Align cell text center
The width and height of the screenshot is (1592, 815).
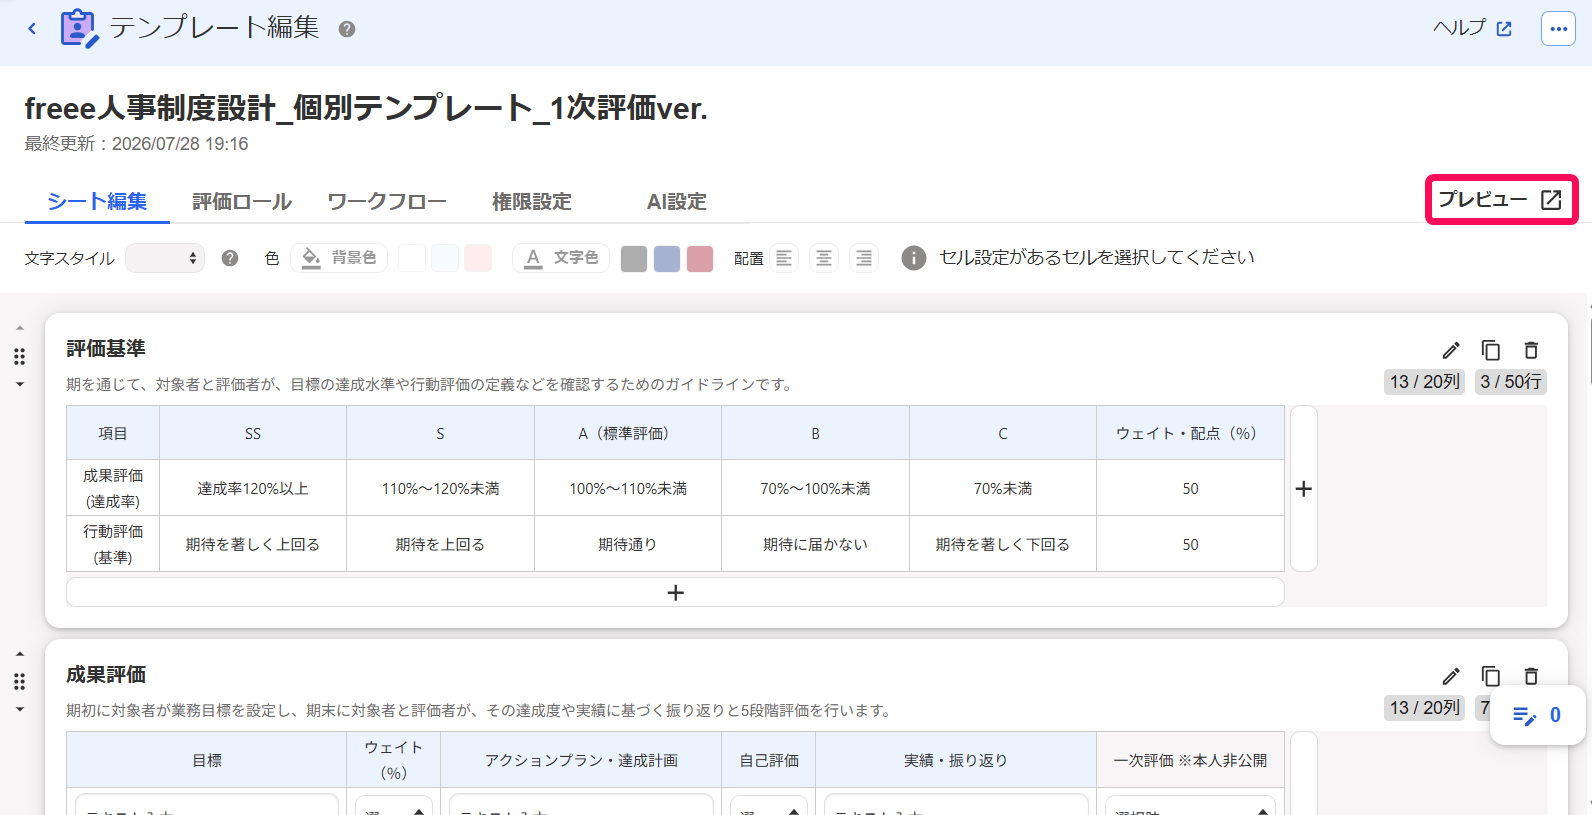[824, 258]
